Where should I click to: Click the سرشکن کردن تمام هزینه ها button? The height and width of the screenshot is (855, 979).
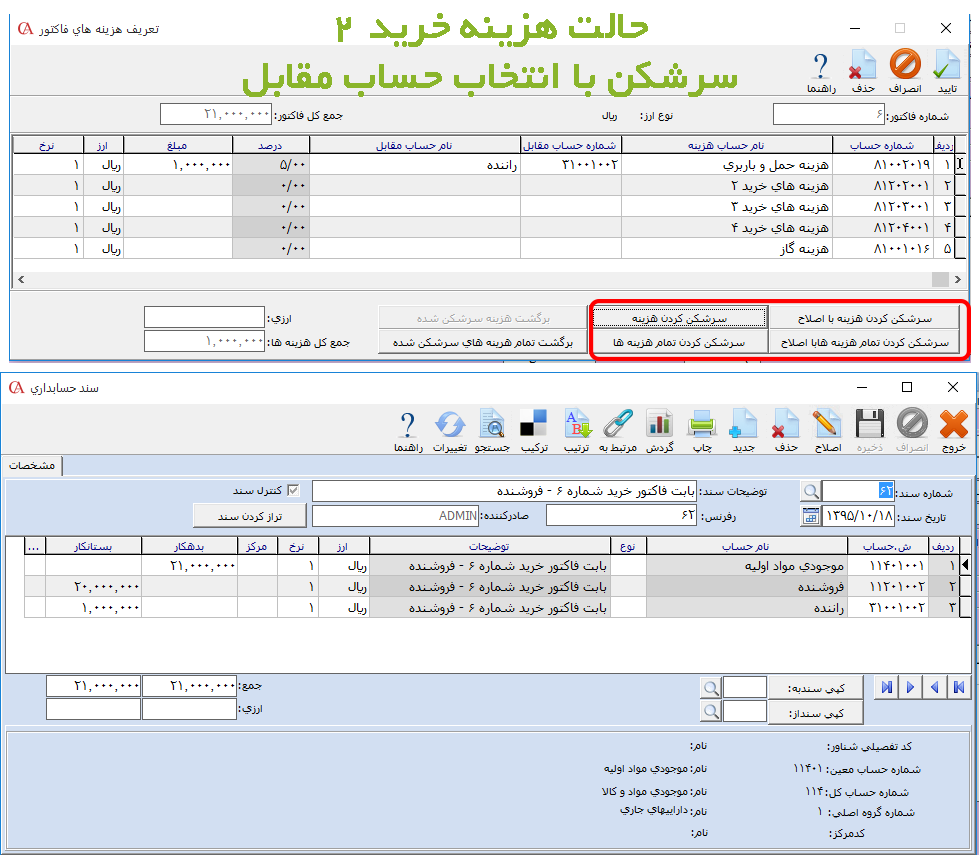click(680, 342)
